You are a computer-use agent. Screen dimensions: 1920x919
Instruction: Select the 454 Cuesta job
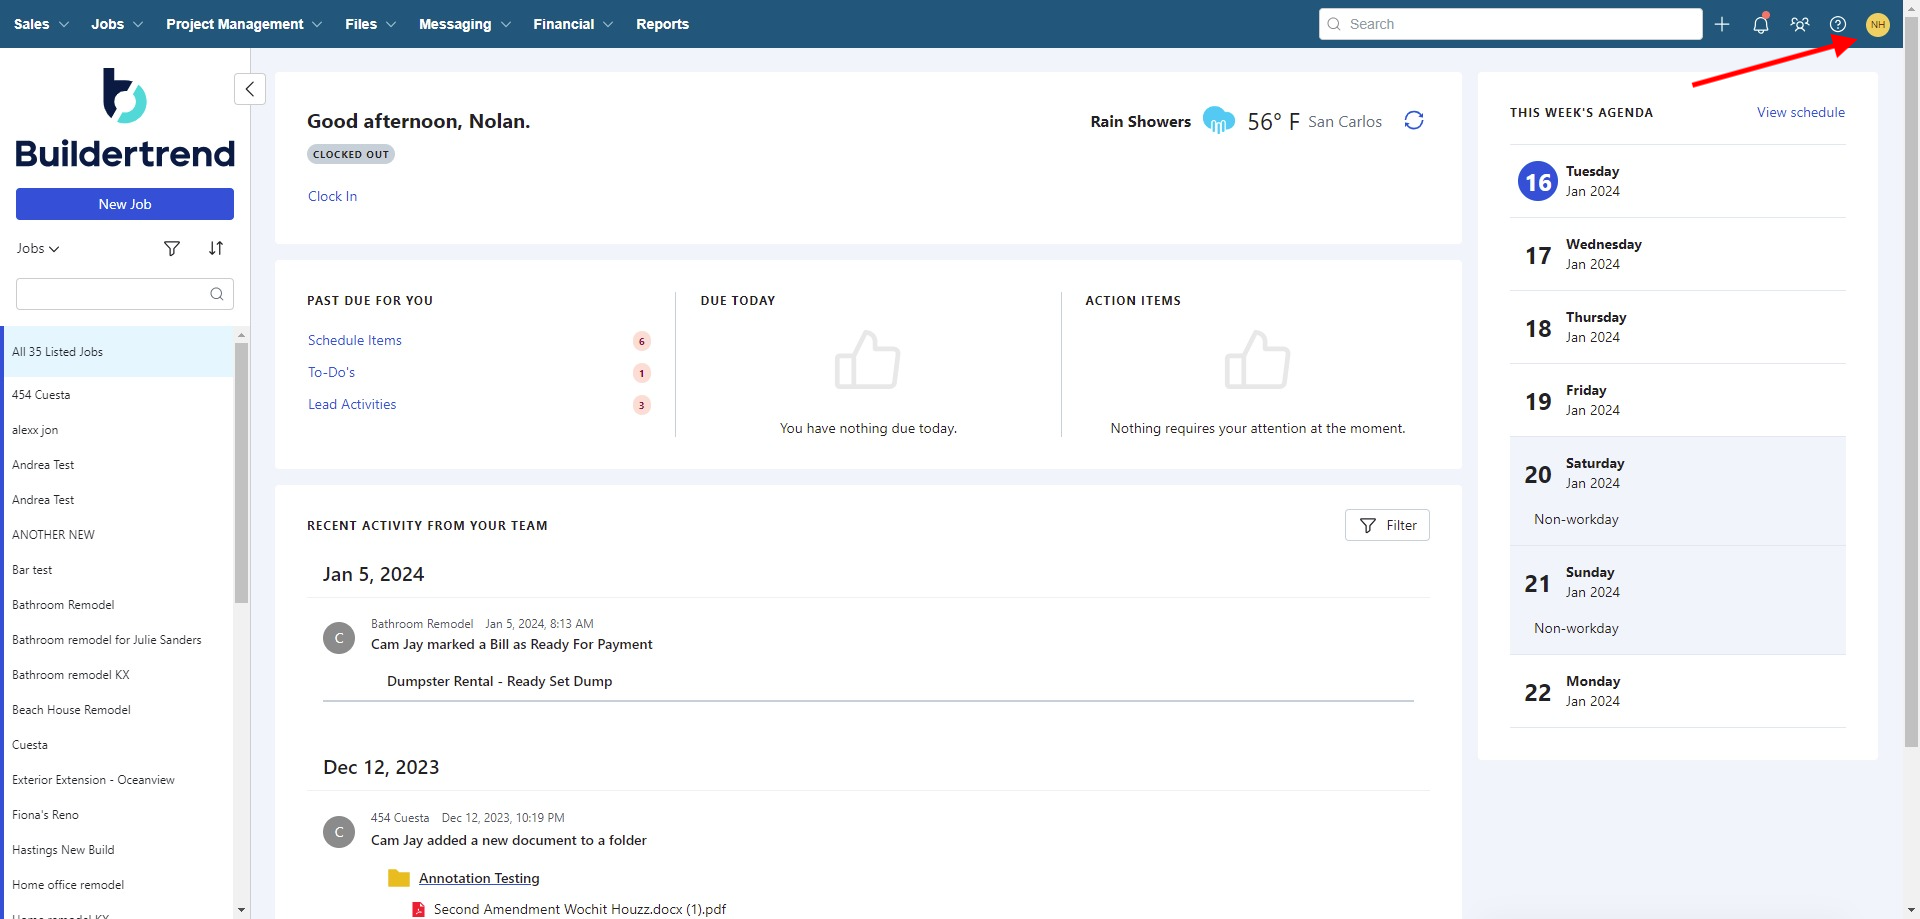pyautogui.click(x=118, y=395)
